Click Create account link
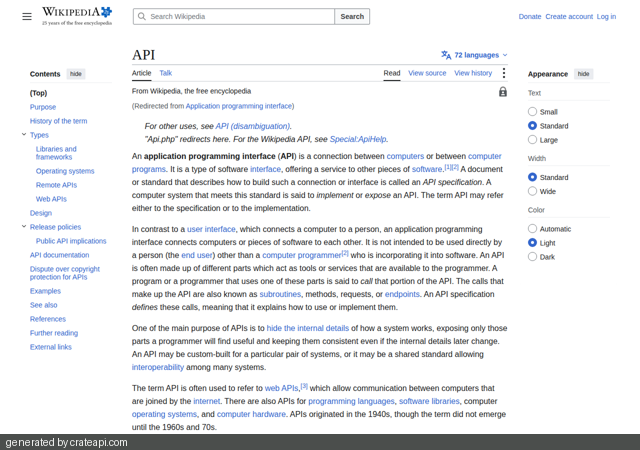 569,16
